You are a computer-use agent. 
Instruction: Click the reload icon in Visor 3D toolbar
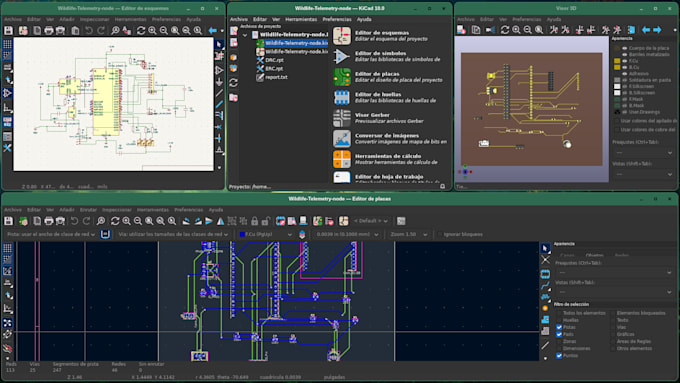click(x=505, y=29)
